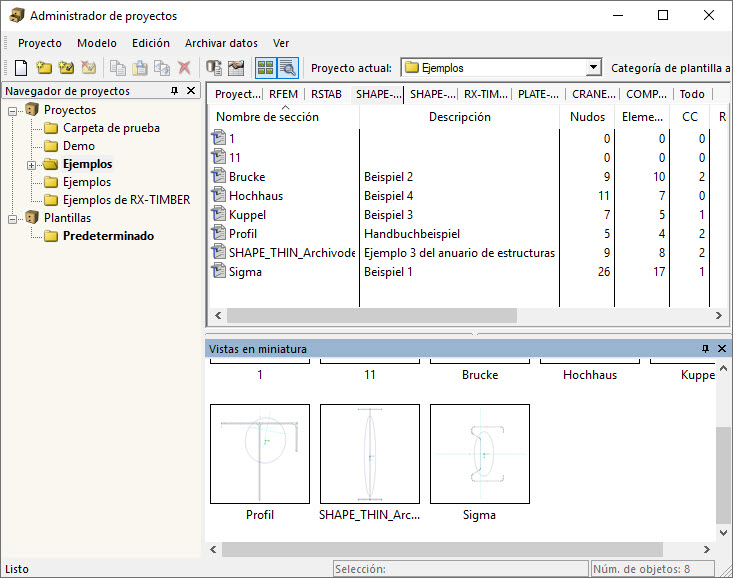Click the new folder with star toolbar icon
The image size is (733, 578).
pos(44,68)
